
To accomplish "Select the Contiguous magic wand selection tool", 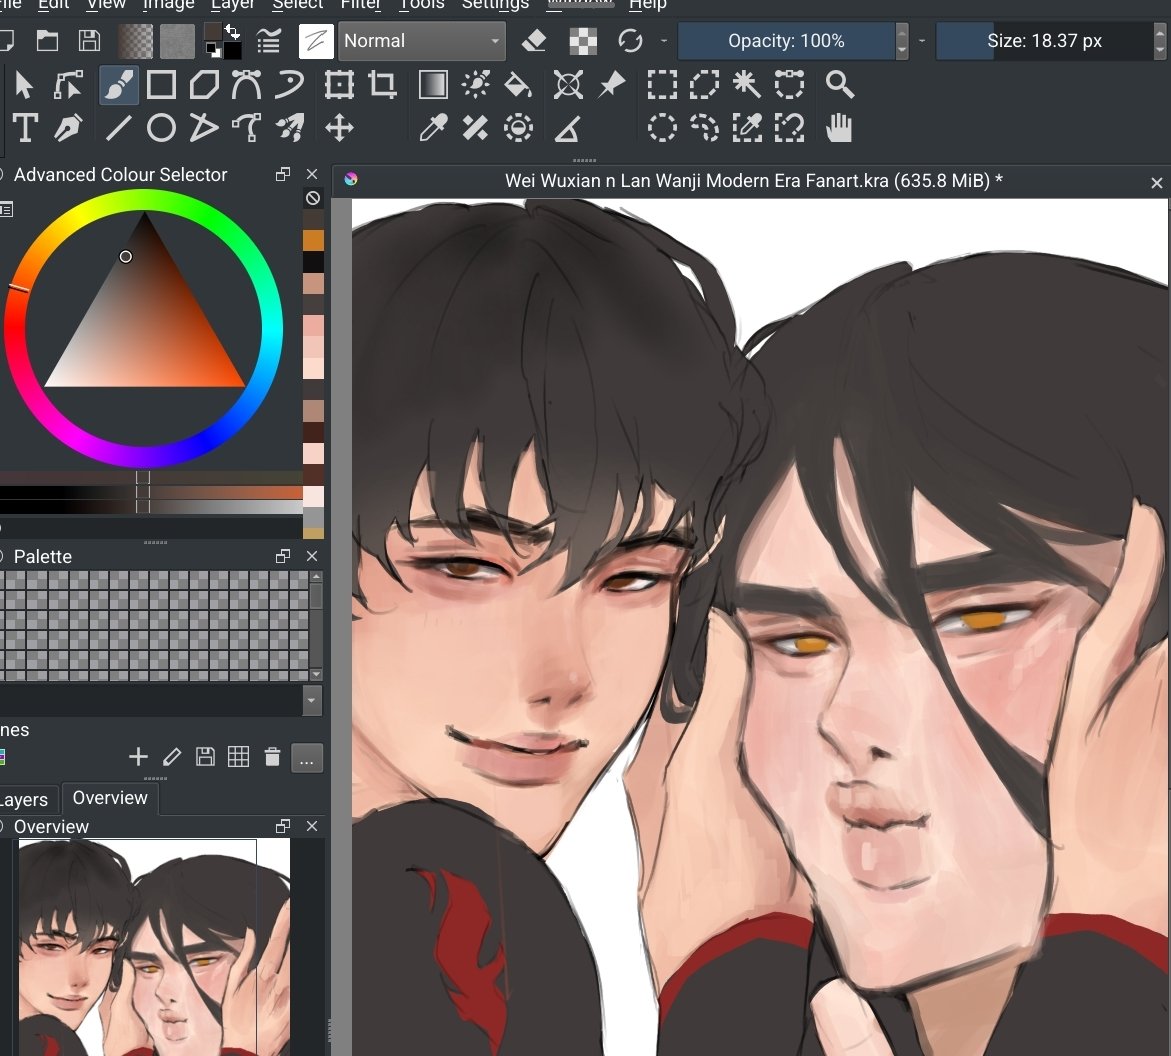I will pos(747,85).
